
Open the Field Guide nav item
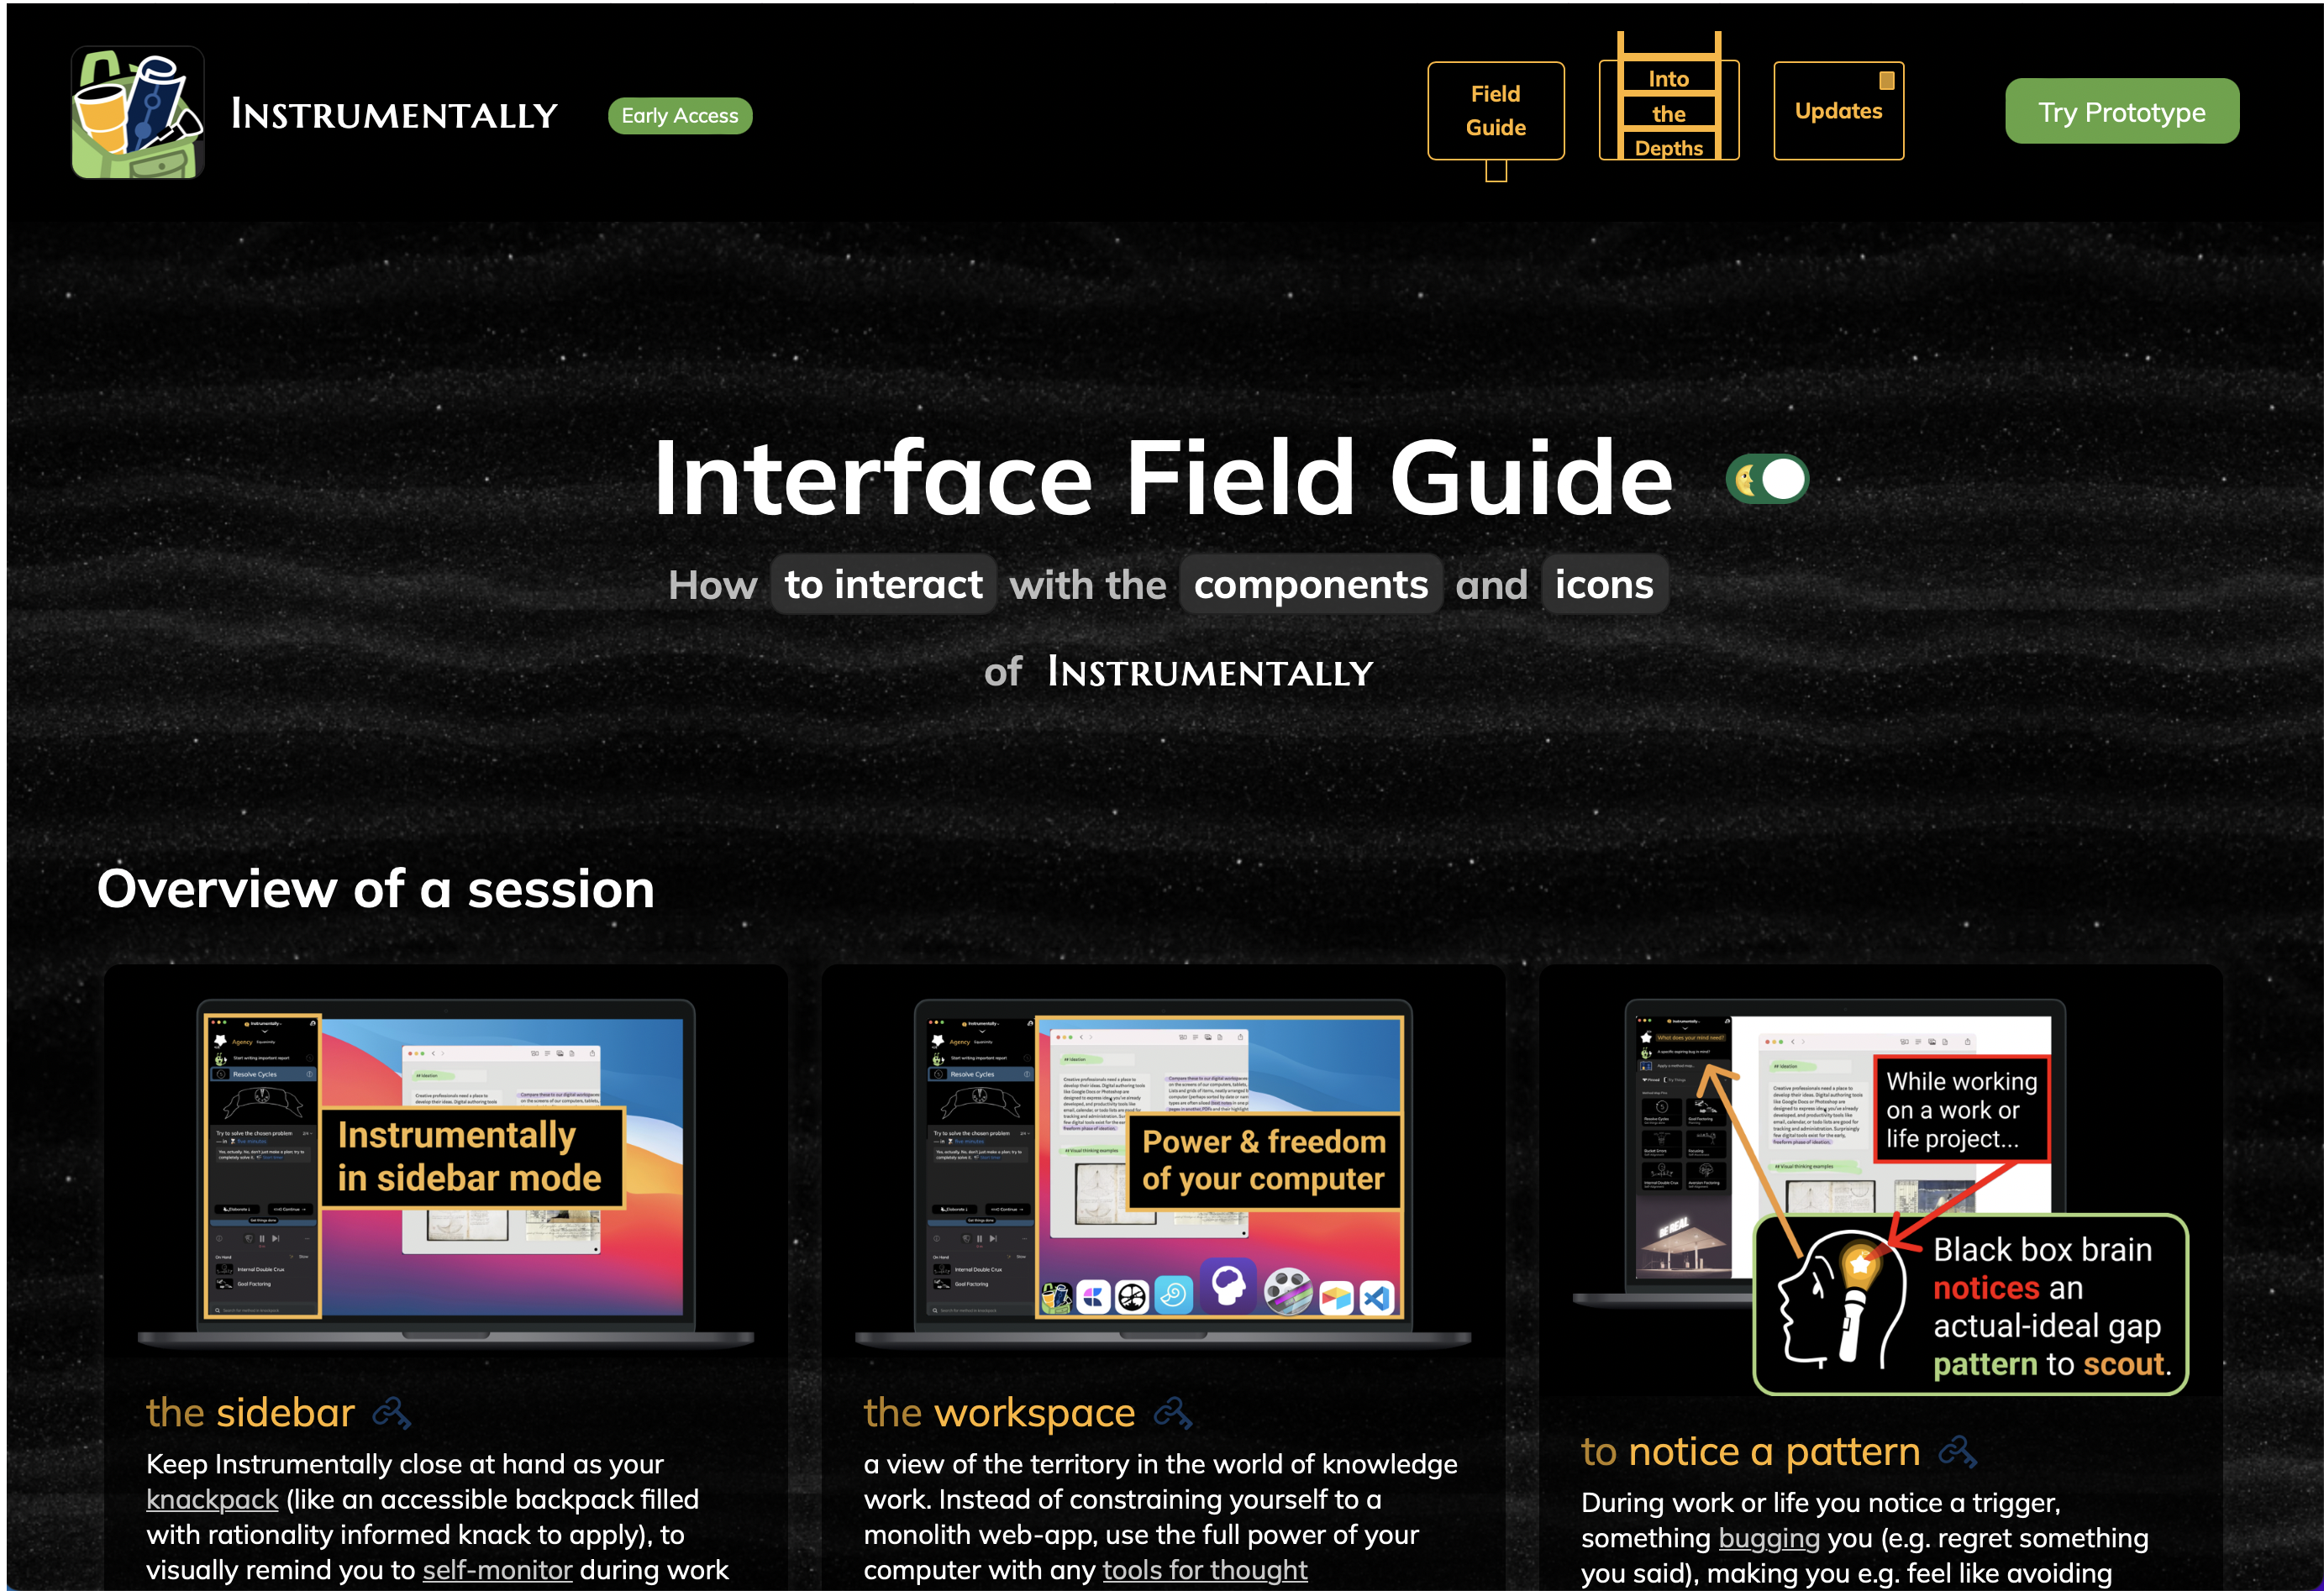tap(1496, 111)
